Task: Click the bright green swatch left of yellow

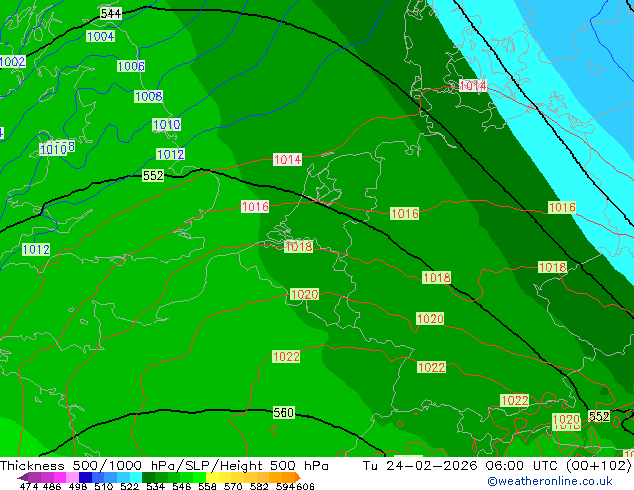Action: 200,477
